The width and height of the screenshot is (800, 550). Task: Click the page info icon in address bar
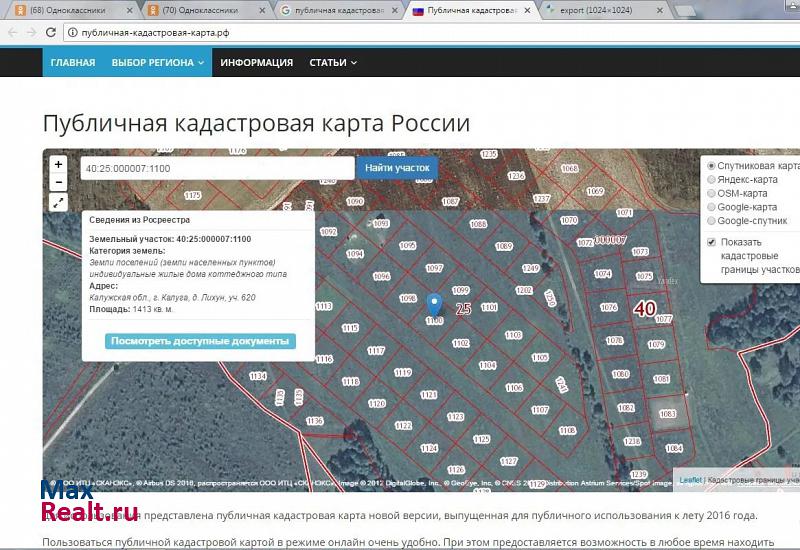pos(73,32)
